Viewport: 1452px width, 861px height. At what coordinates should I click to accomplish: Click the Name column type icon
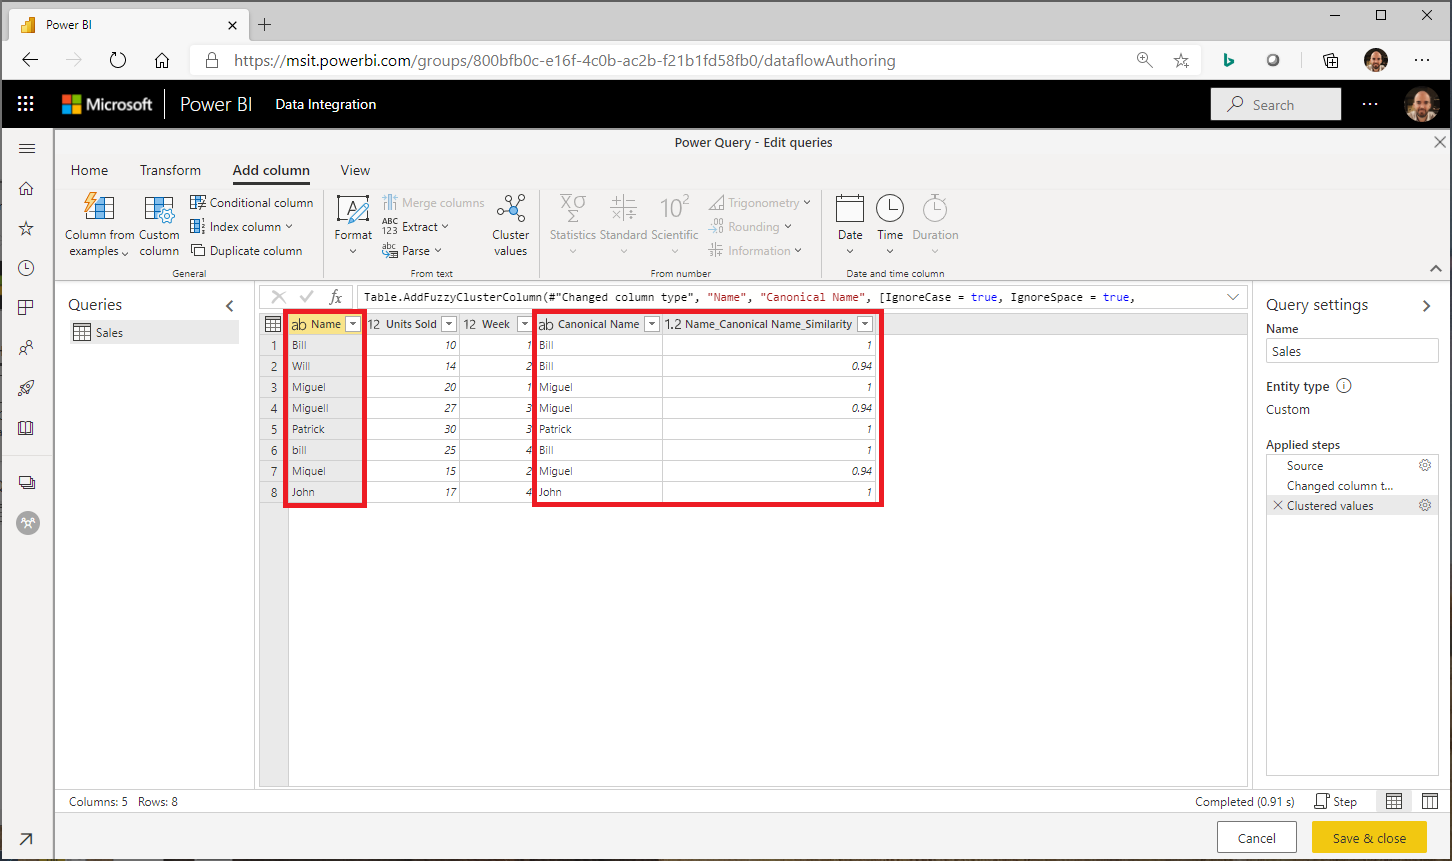pyautogui.click(x=299, y=324)
